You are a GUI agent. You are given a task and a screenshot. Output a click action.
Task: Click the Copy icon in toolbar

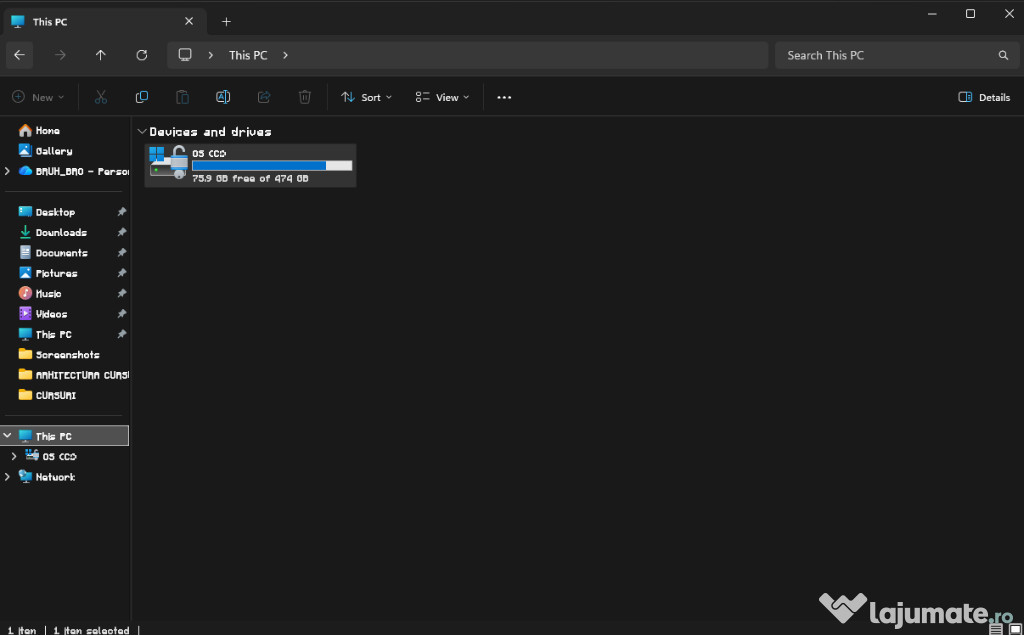click(141, 97)
